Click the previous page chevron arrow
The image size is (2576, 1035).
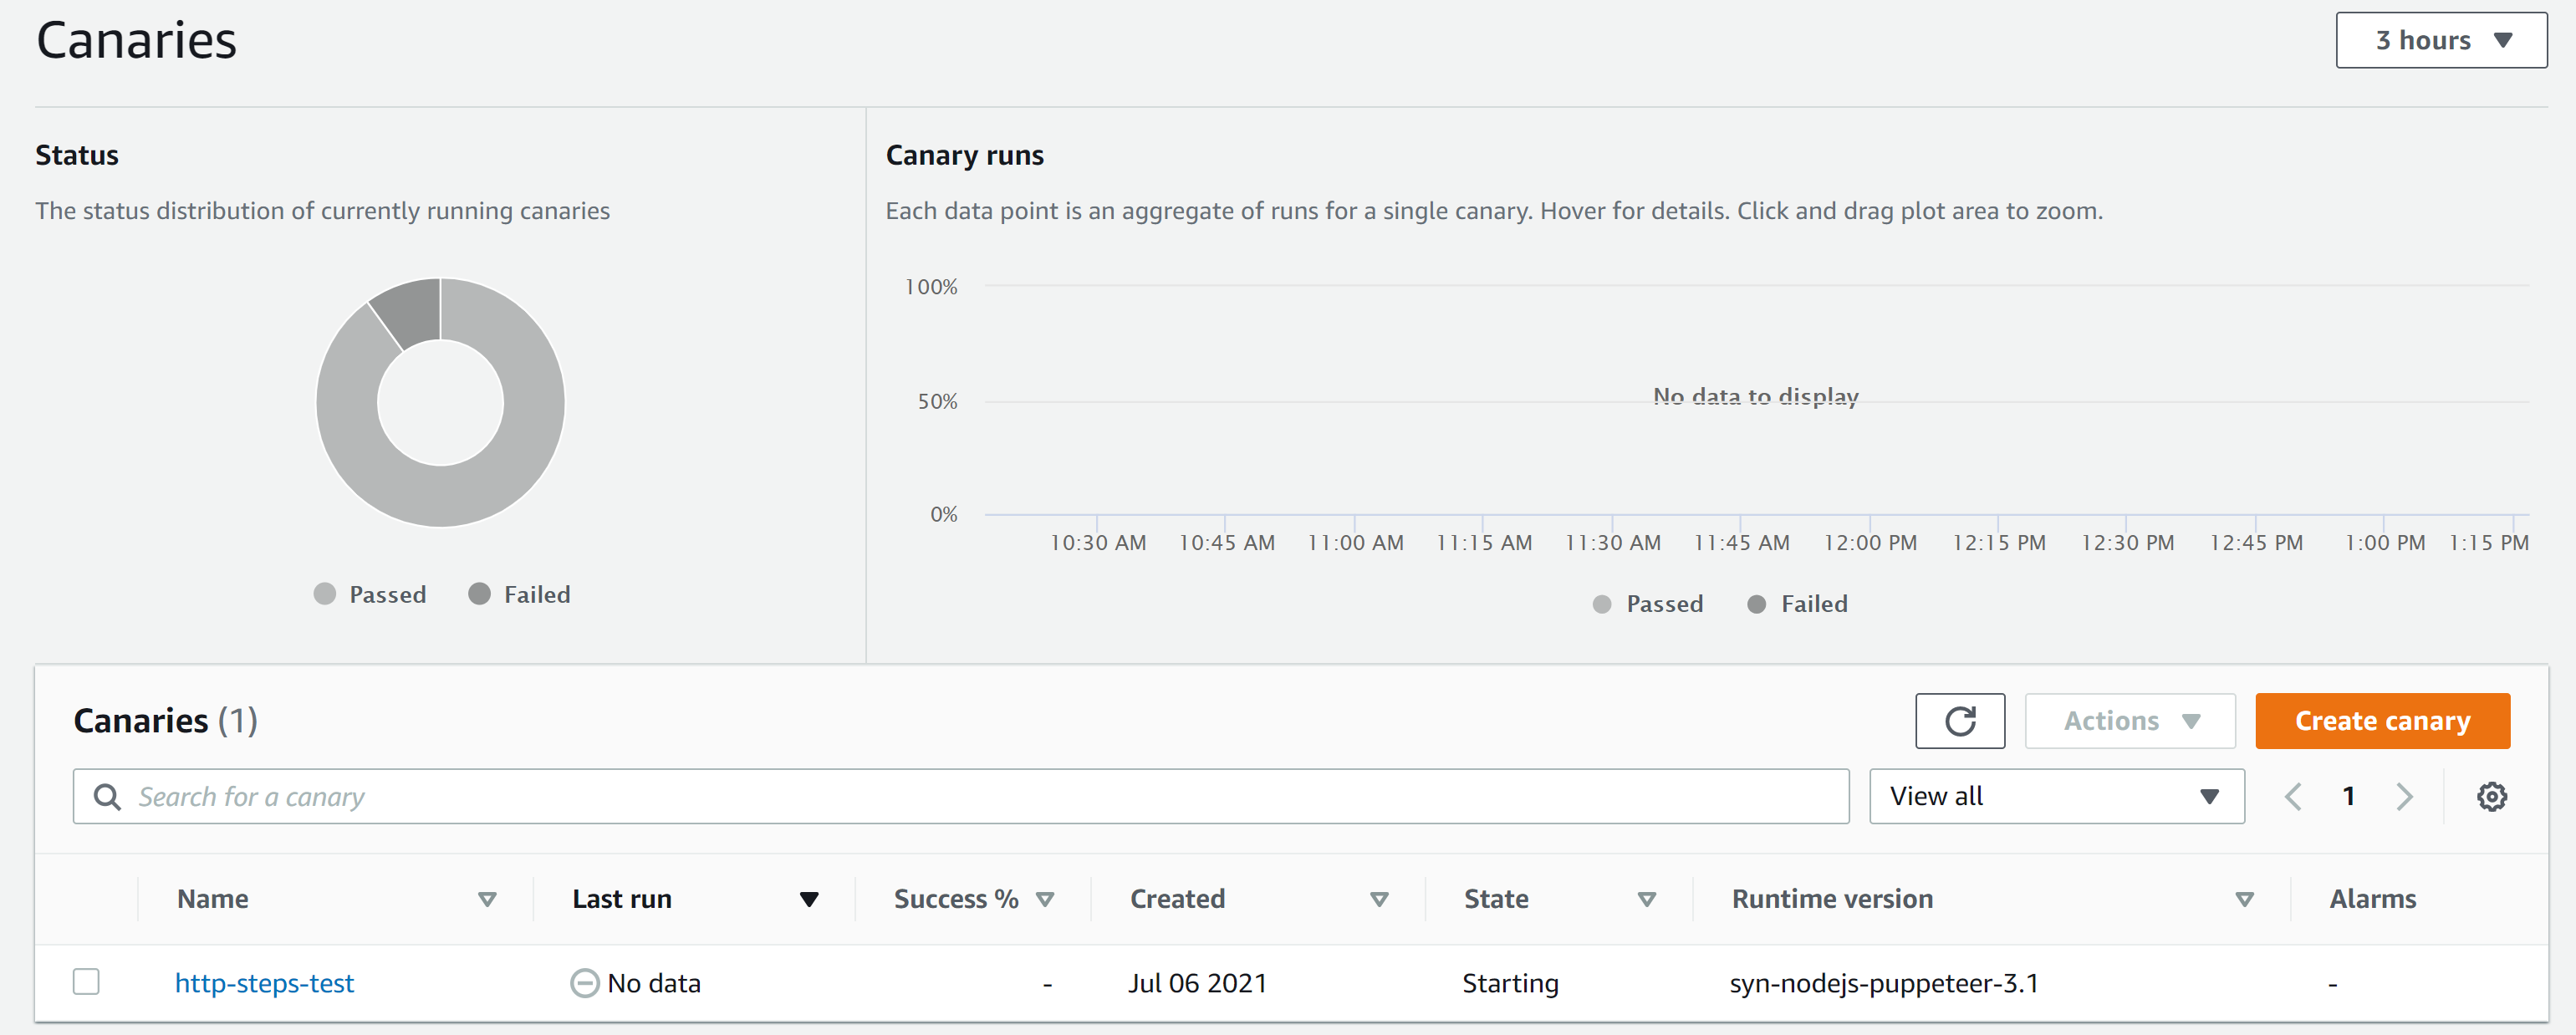[2293, 796]
